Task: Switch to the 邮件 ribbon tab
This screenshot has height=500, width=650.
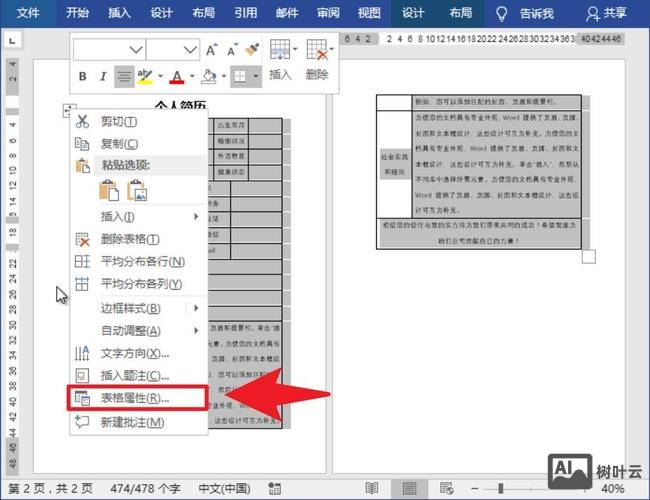Action: pyautogui.click(x=287, y=13)
